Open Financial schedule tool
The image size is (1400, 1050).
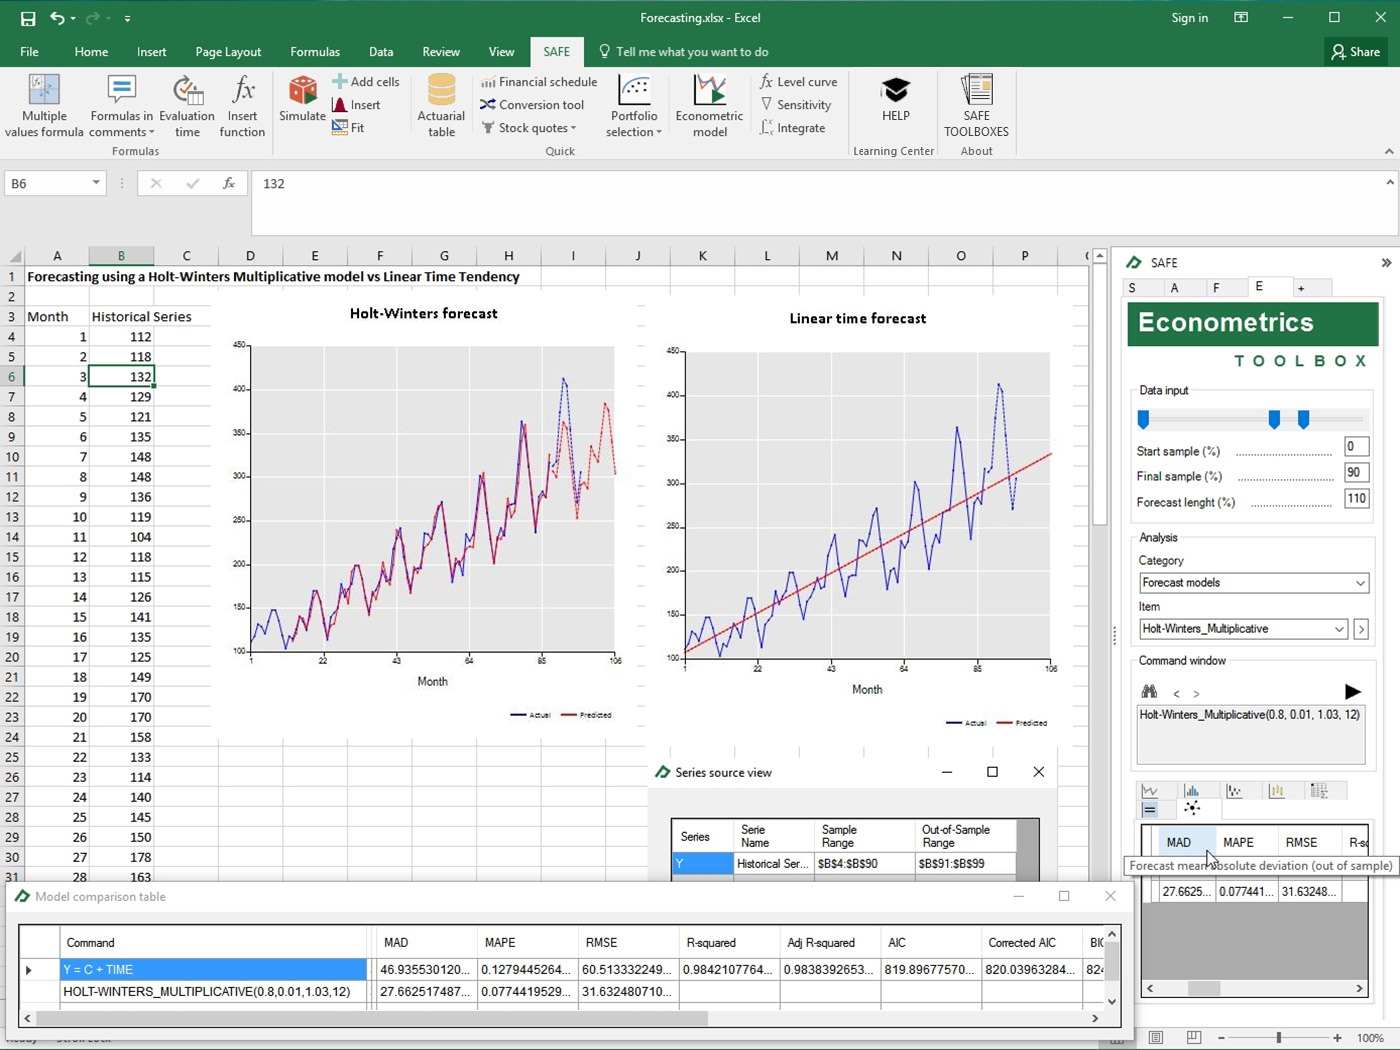538,82
